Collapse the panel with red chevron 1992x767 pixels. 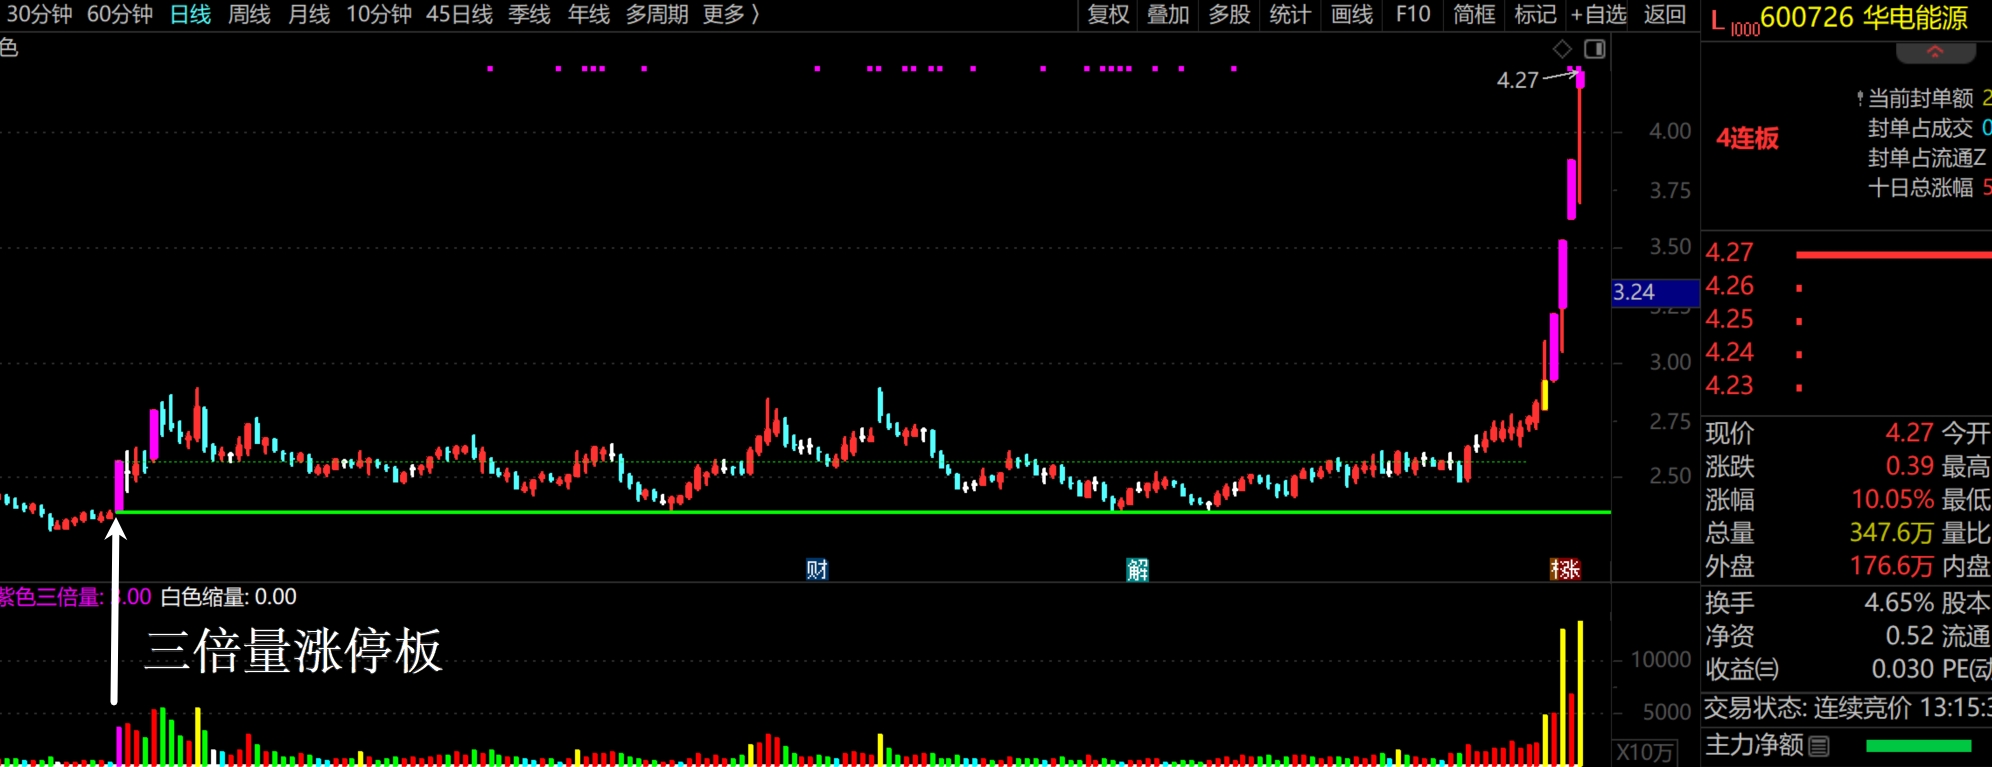point(1935,52)
